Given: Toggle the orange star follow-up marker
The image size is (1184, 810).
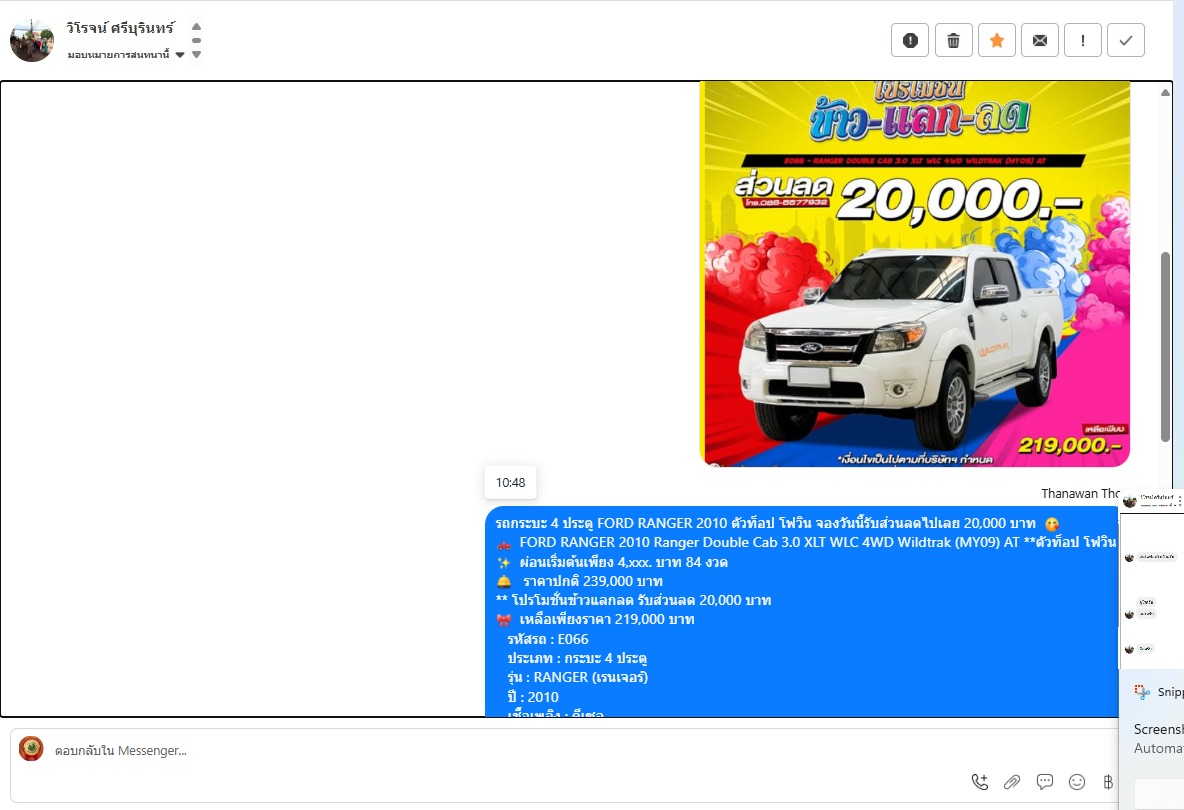Looking at the screenshot, I should coord(997,40).
